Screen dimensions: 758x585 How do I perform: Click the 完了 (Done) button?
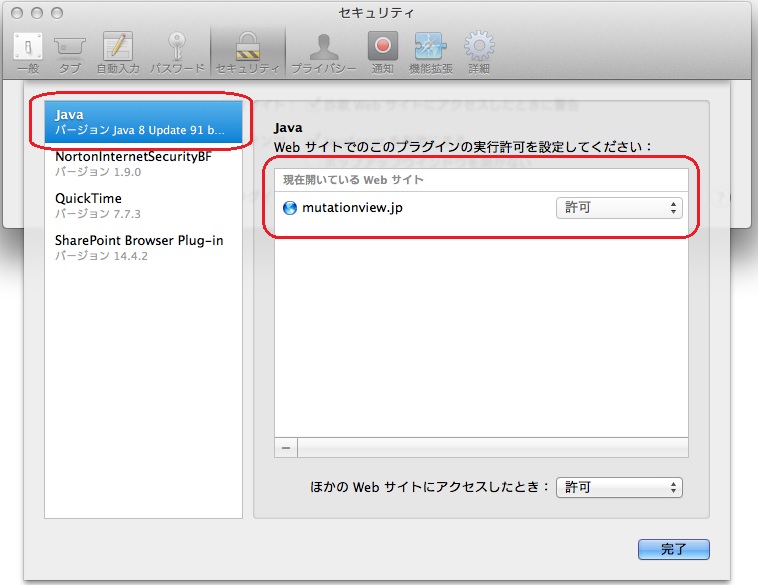tap(673, 549)
